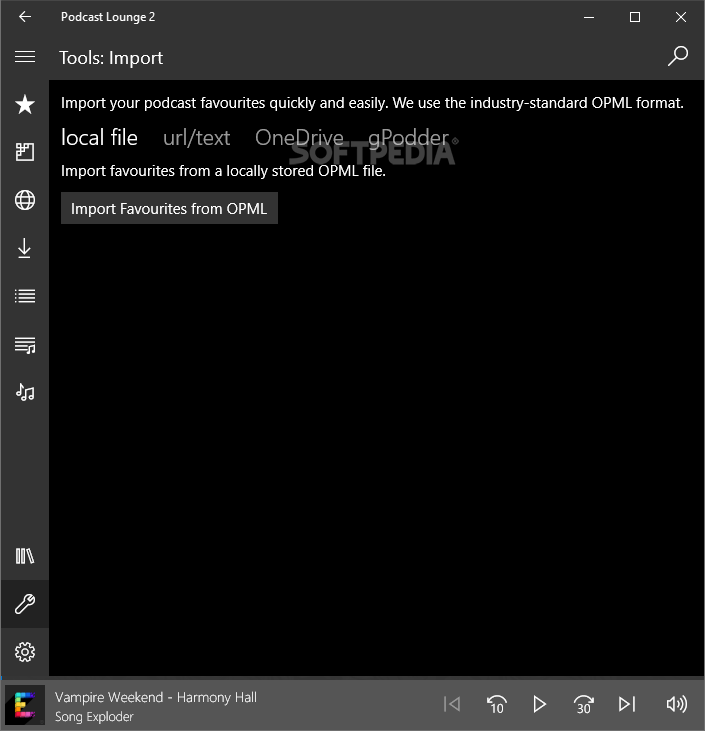
Task: Open the music notes icon in sidebar
Action: pyautogui.click(x=25, y=393)
